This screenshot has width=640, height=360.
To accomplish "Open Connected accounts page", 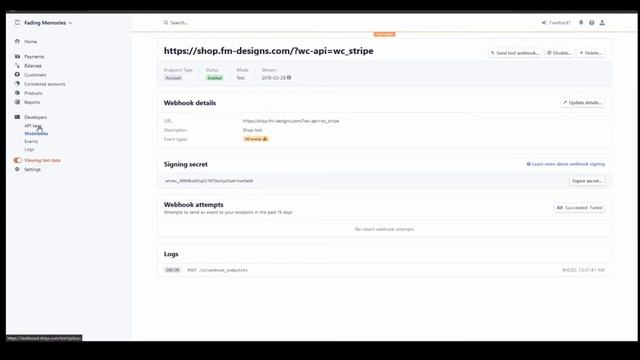I will point(44,84).
